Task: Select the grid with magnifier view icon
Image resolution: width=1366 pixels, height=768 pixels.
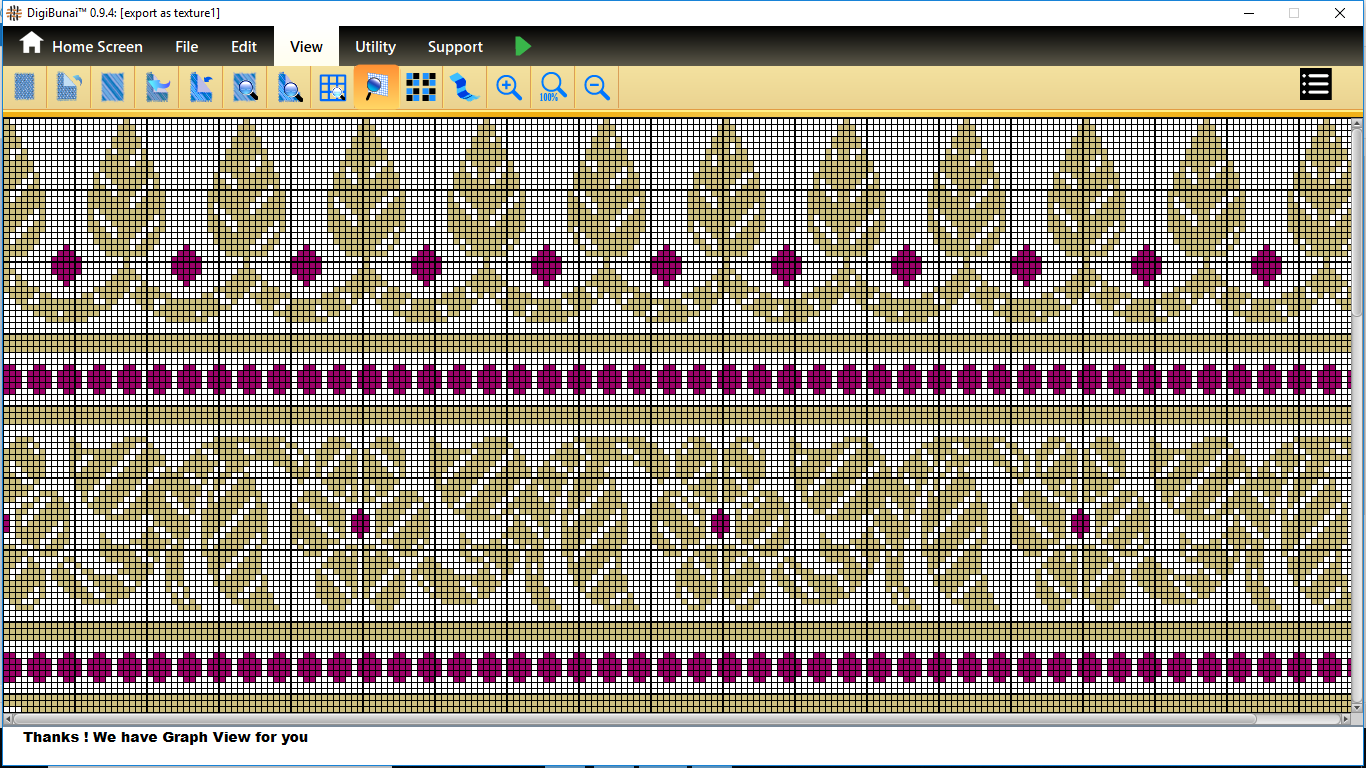Action: 333,88
